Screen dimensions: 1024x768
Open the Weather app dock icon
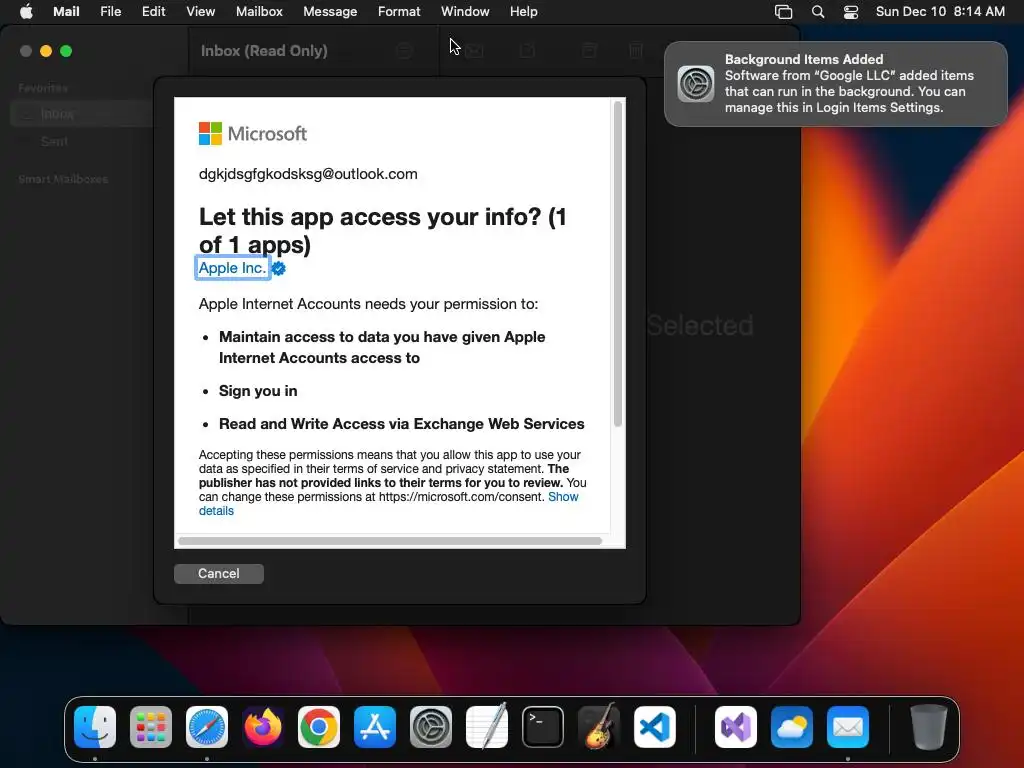coord(792,727)
